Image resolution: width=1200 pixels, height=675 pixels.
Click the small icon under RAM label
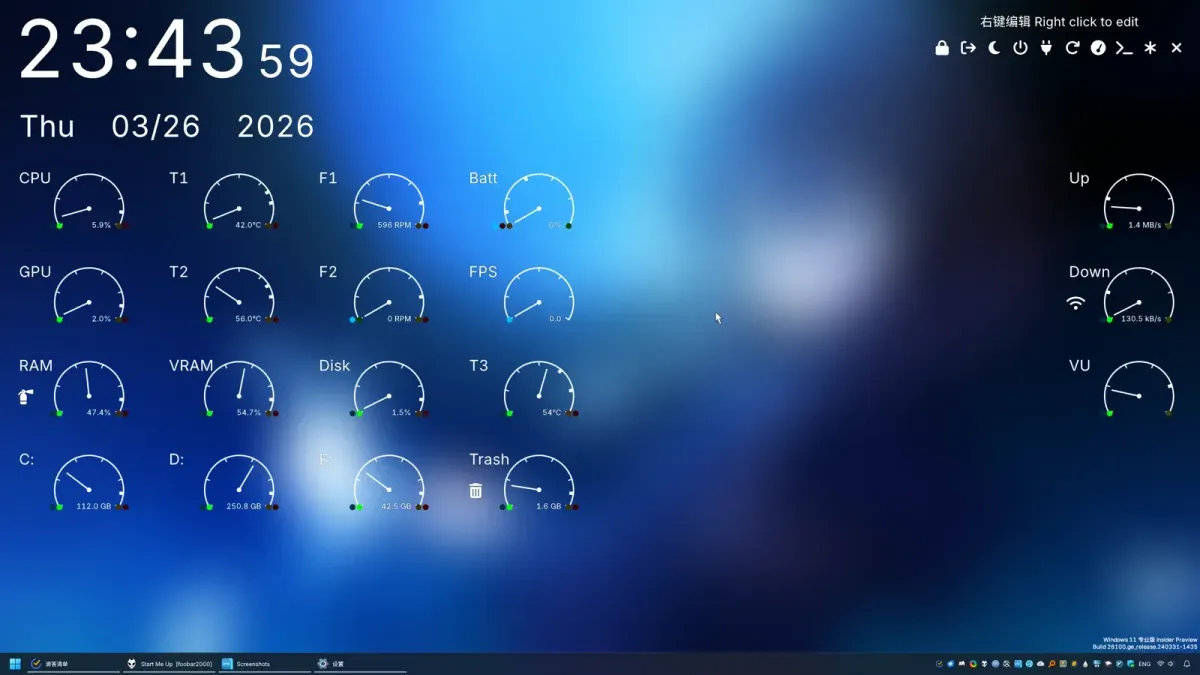click(26, 396)
